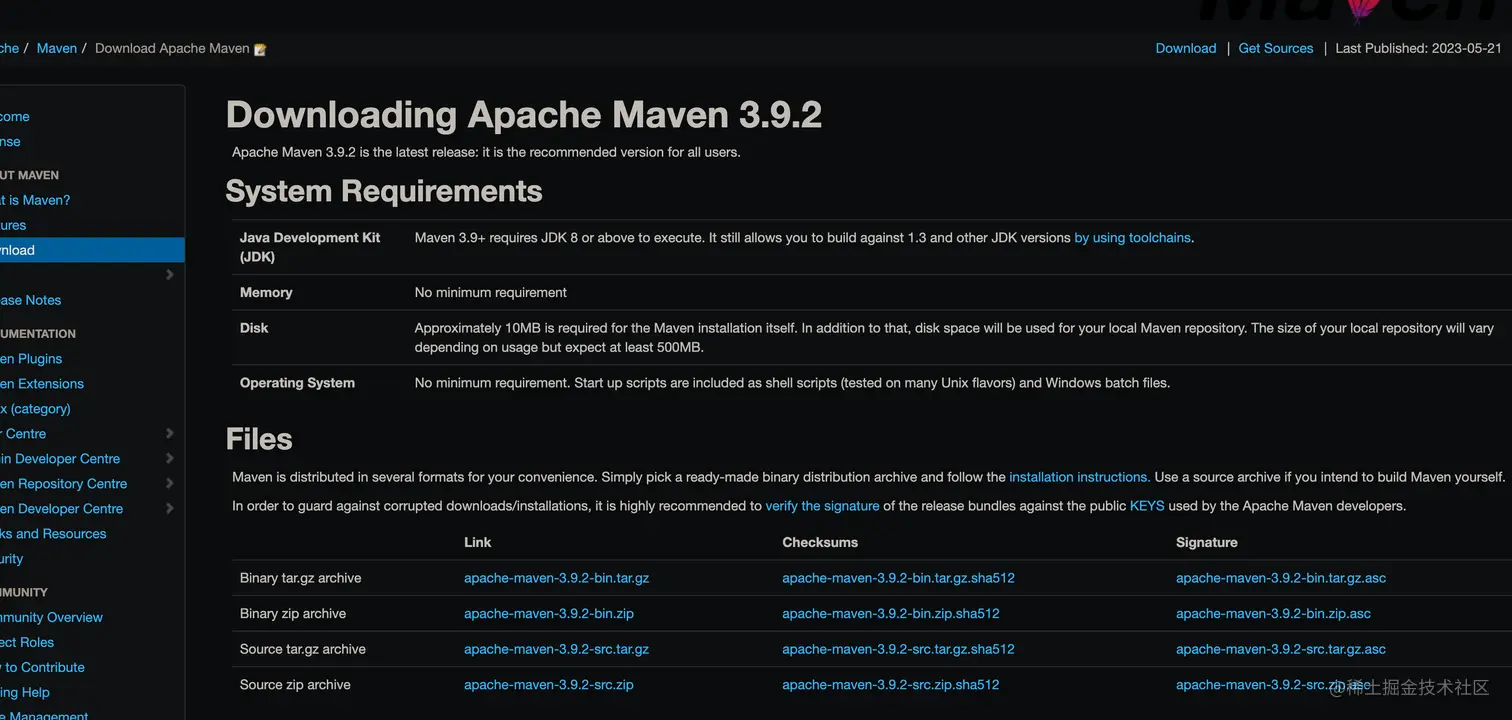Click the 'Operating System' row label

coord(297,383)
